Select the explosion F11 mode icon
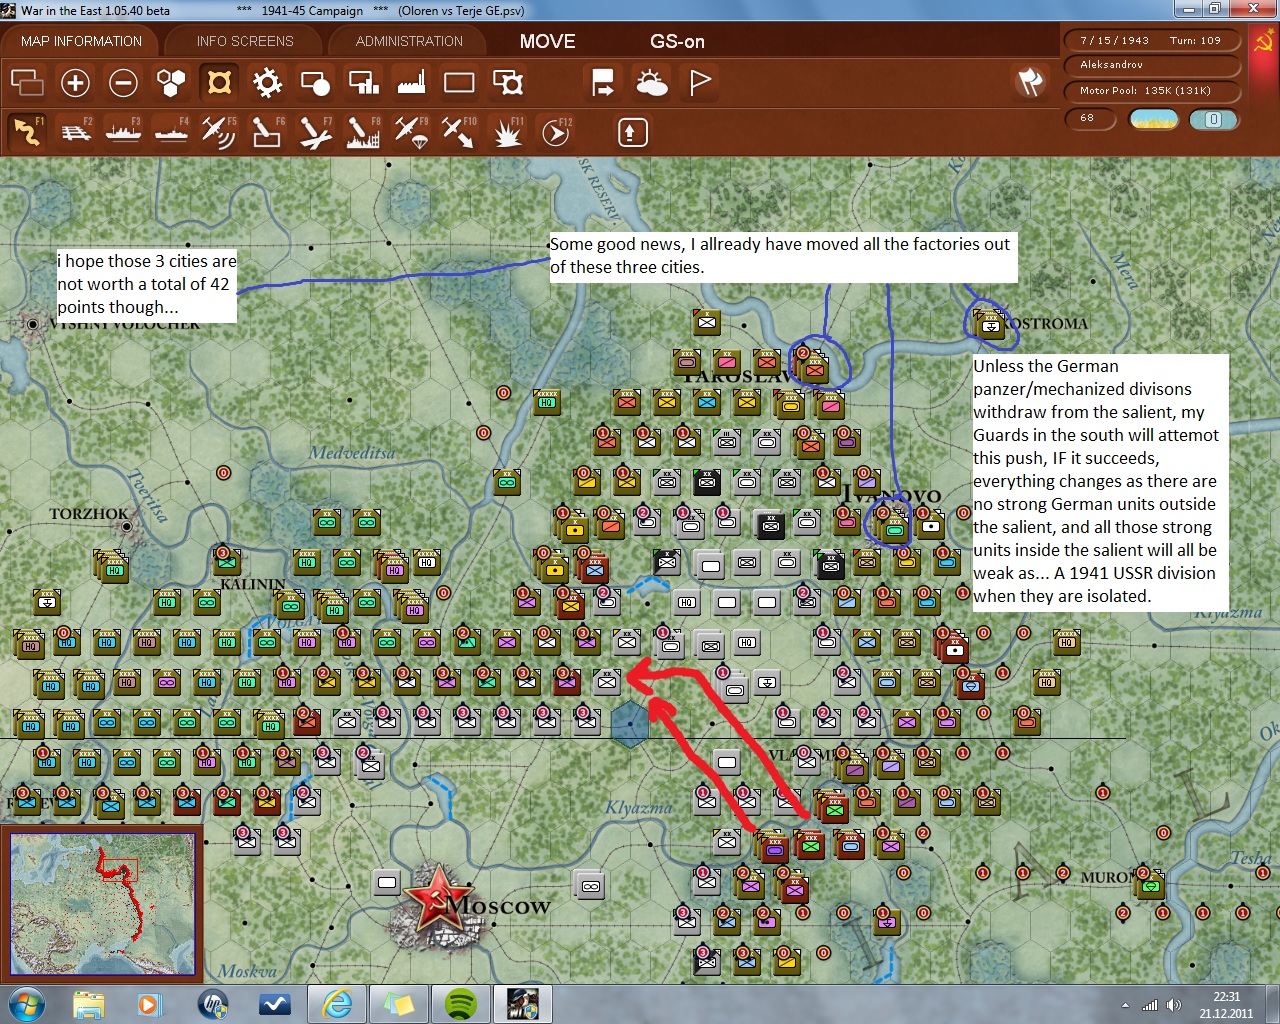The image size is (1280, 1024). click(x=507, y=131)
